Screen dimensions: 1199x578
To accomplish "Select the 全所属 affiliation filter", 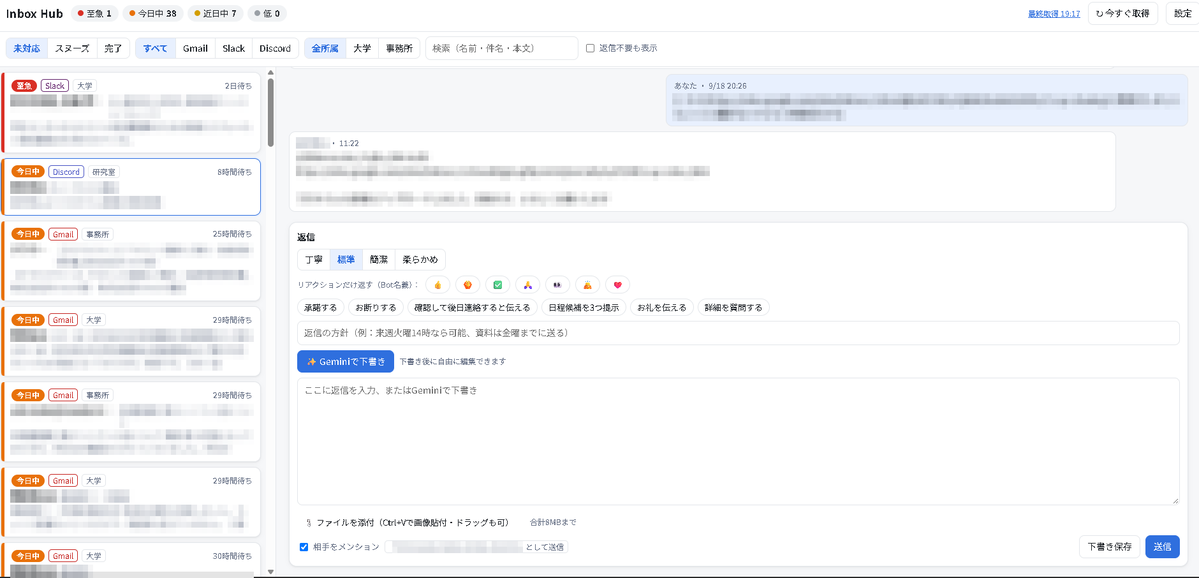I will pos(325,48).
